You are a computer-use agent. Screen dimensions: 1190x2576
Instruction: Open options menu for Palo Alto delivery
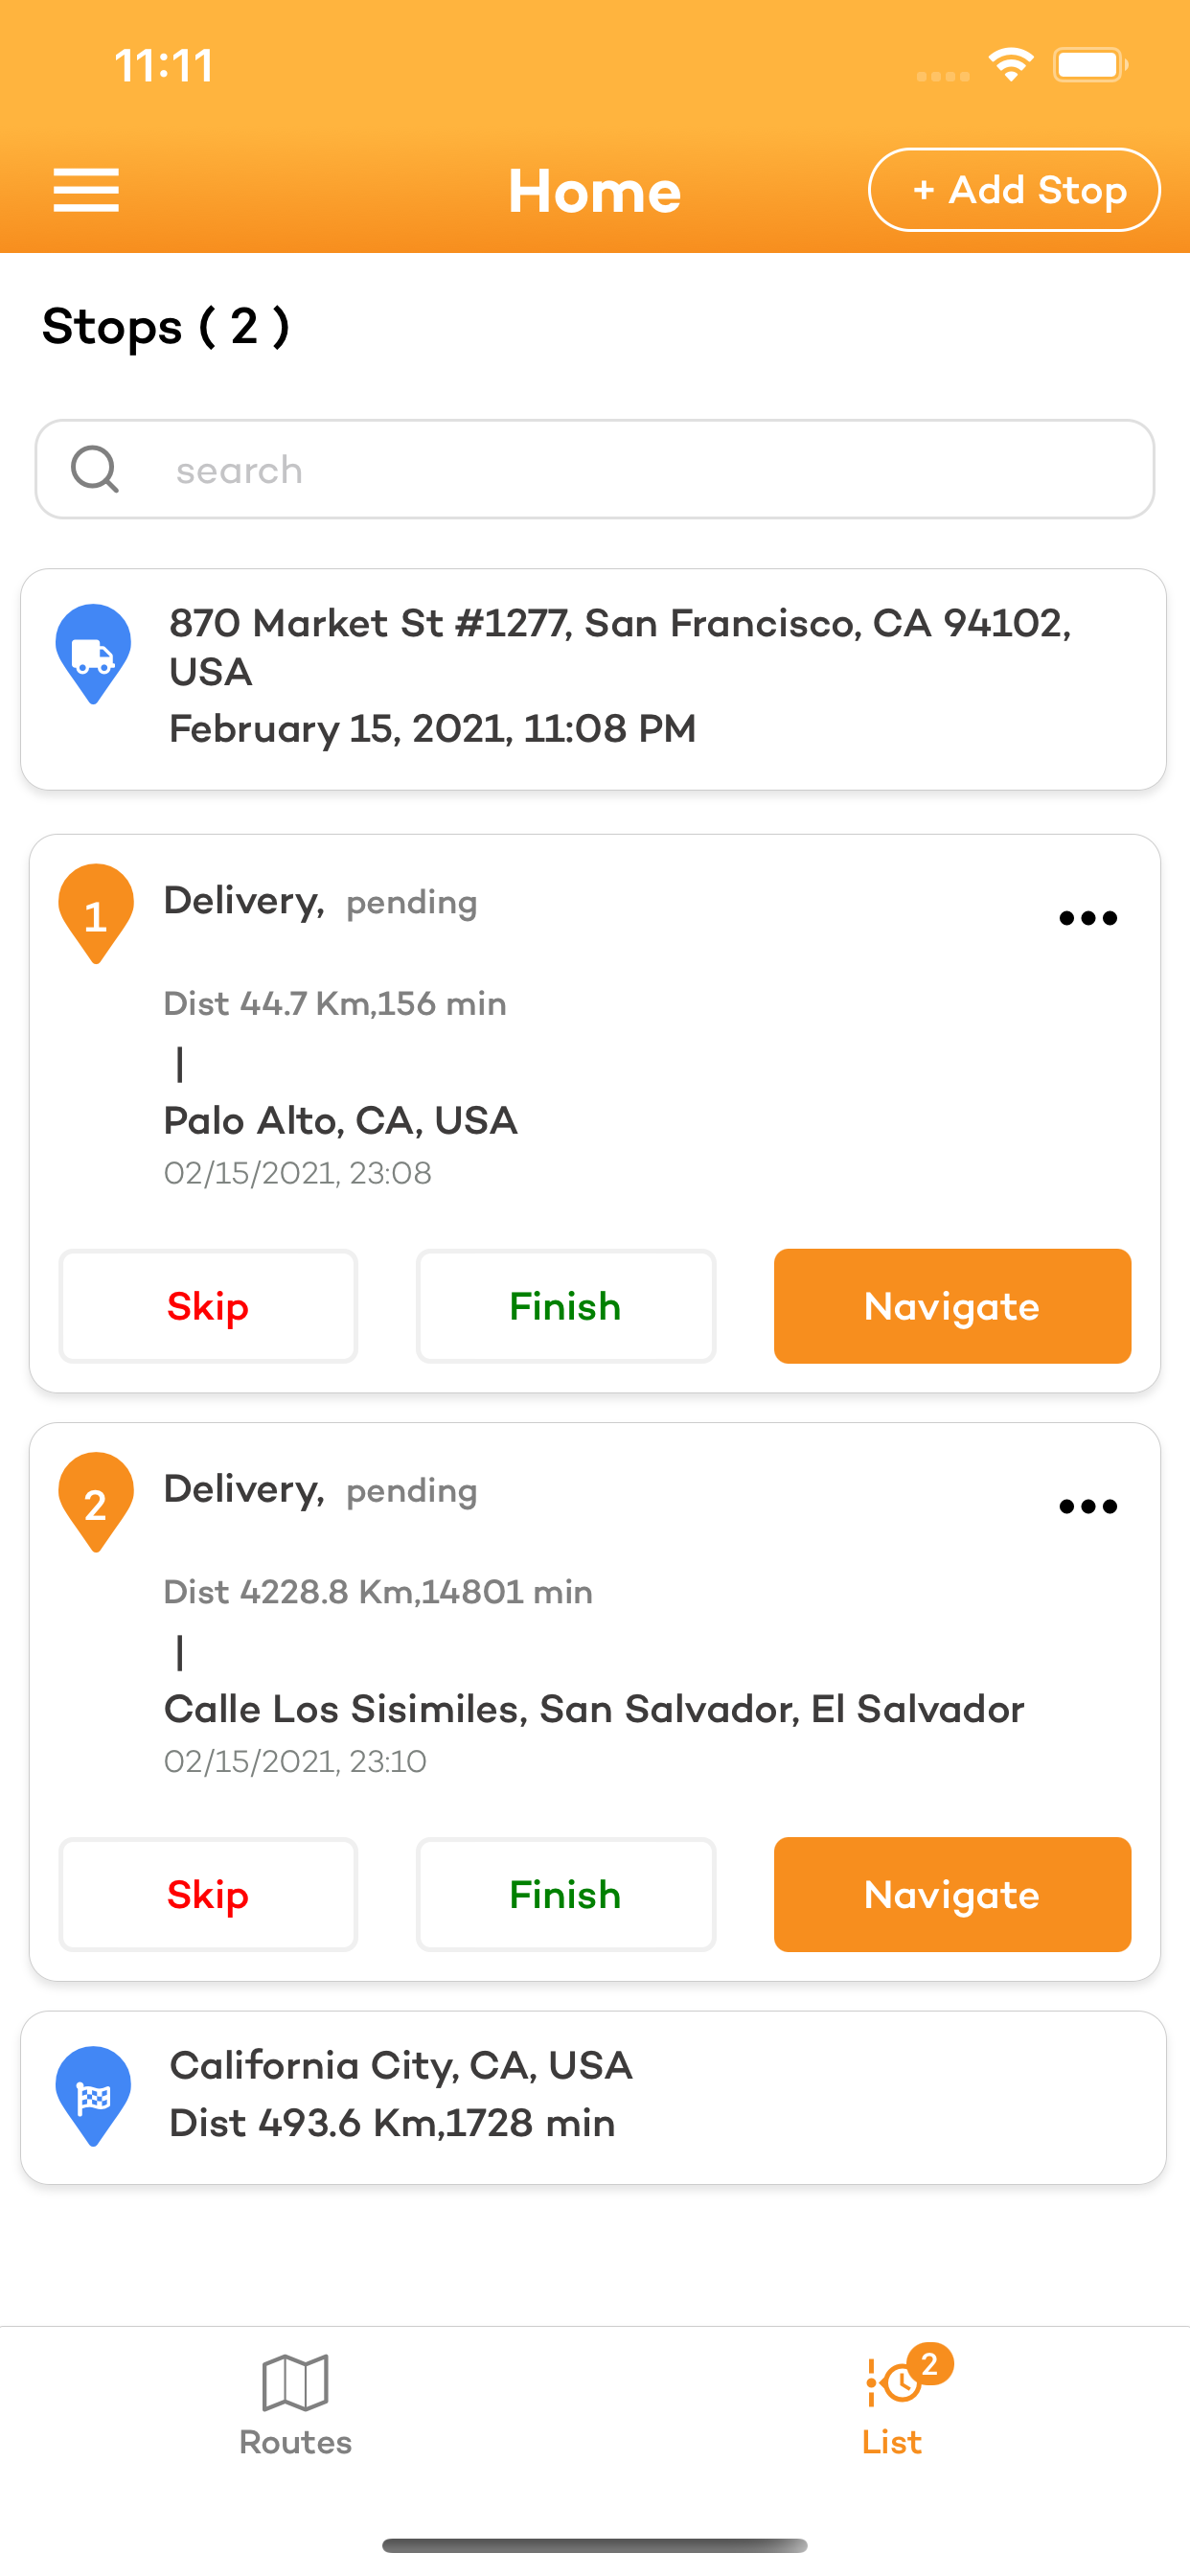pyautogui.click(x=1088, y=918)
